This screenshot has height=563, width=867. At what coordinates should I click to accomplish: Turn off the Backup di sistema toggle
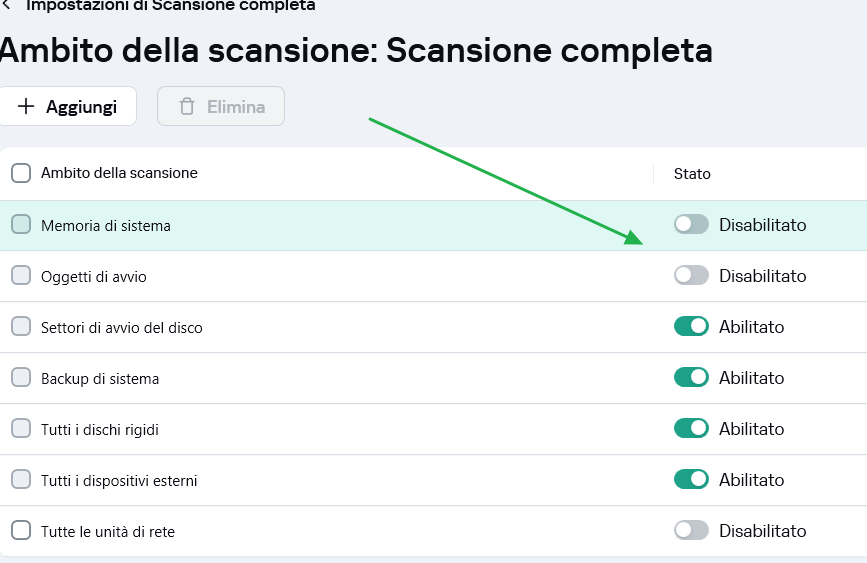(x=691, y=377)
